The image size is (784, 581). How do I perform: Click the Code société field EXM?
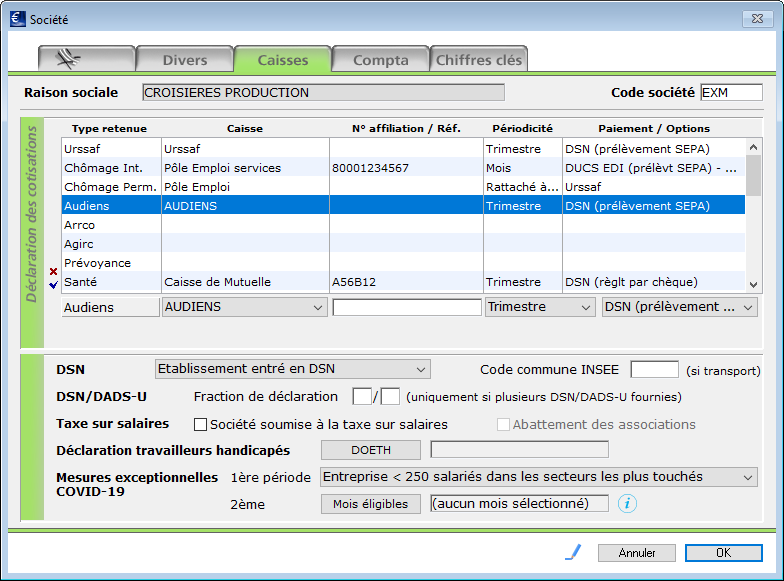pyautogui.click(x=732, y=92)
